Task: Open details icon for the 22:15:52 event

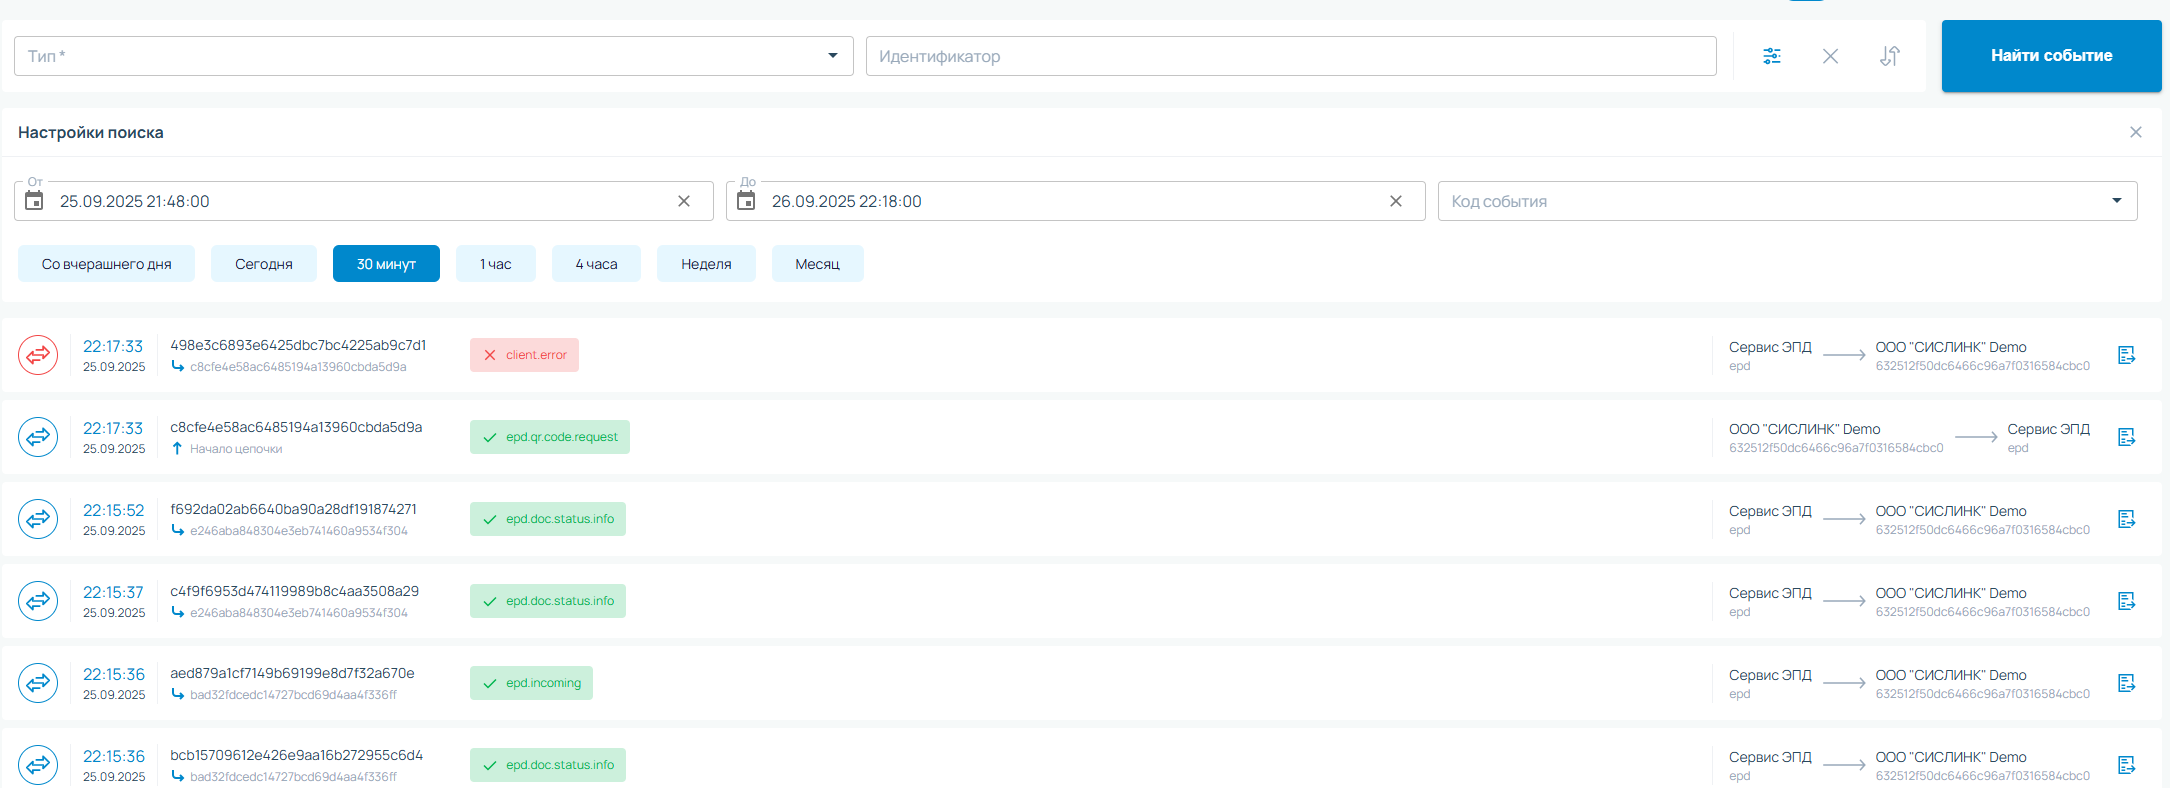Action: [x=2127, y=519]
